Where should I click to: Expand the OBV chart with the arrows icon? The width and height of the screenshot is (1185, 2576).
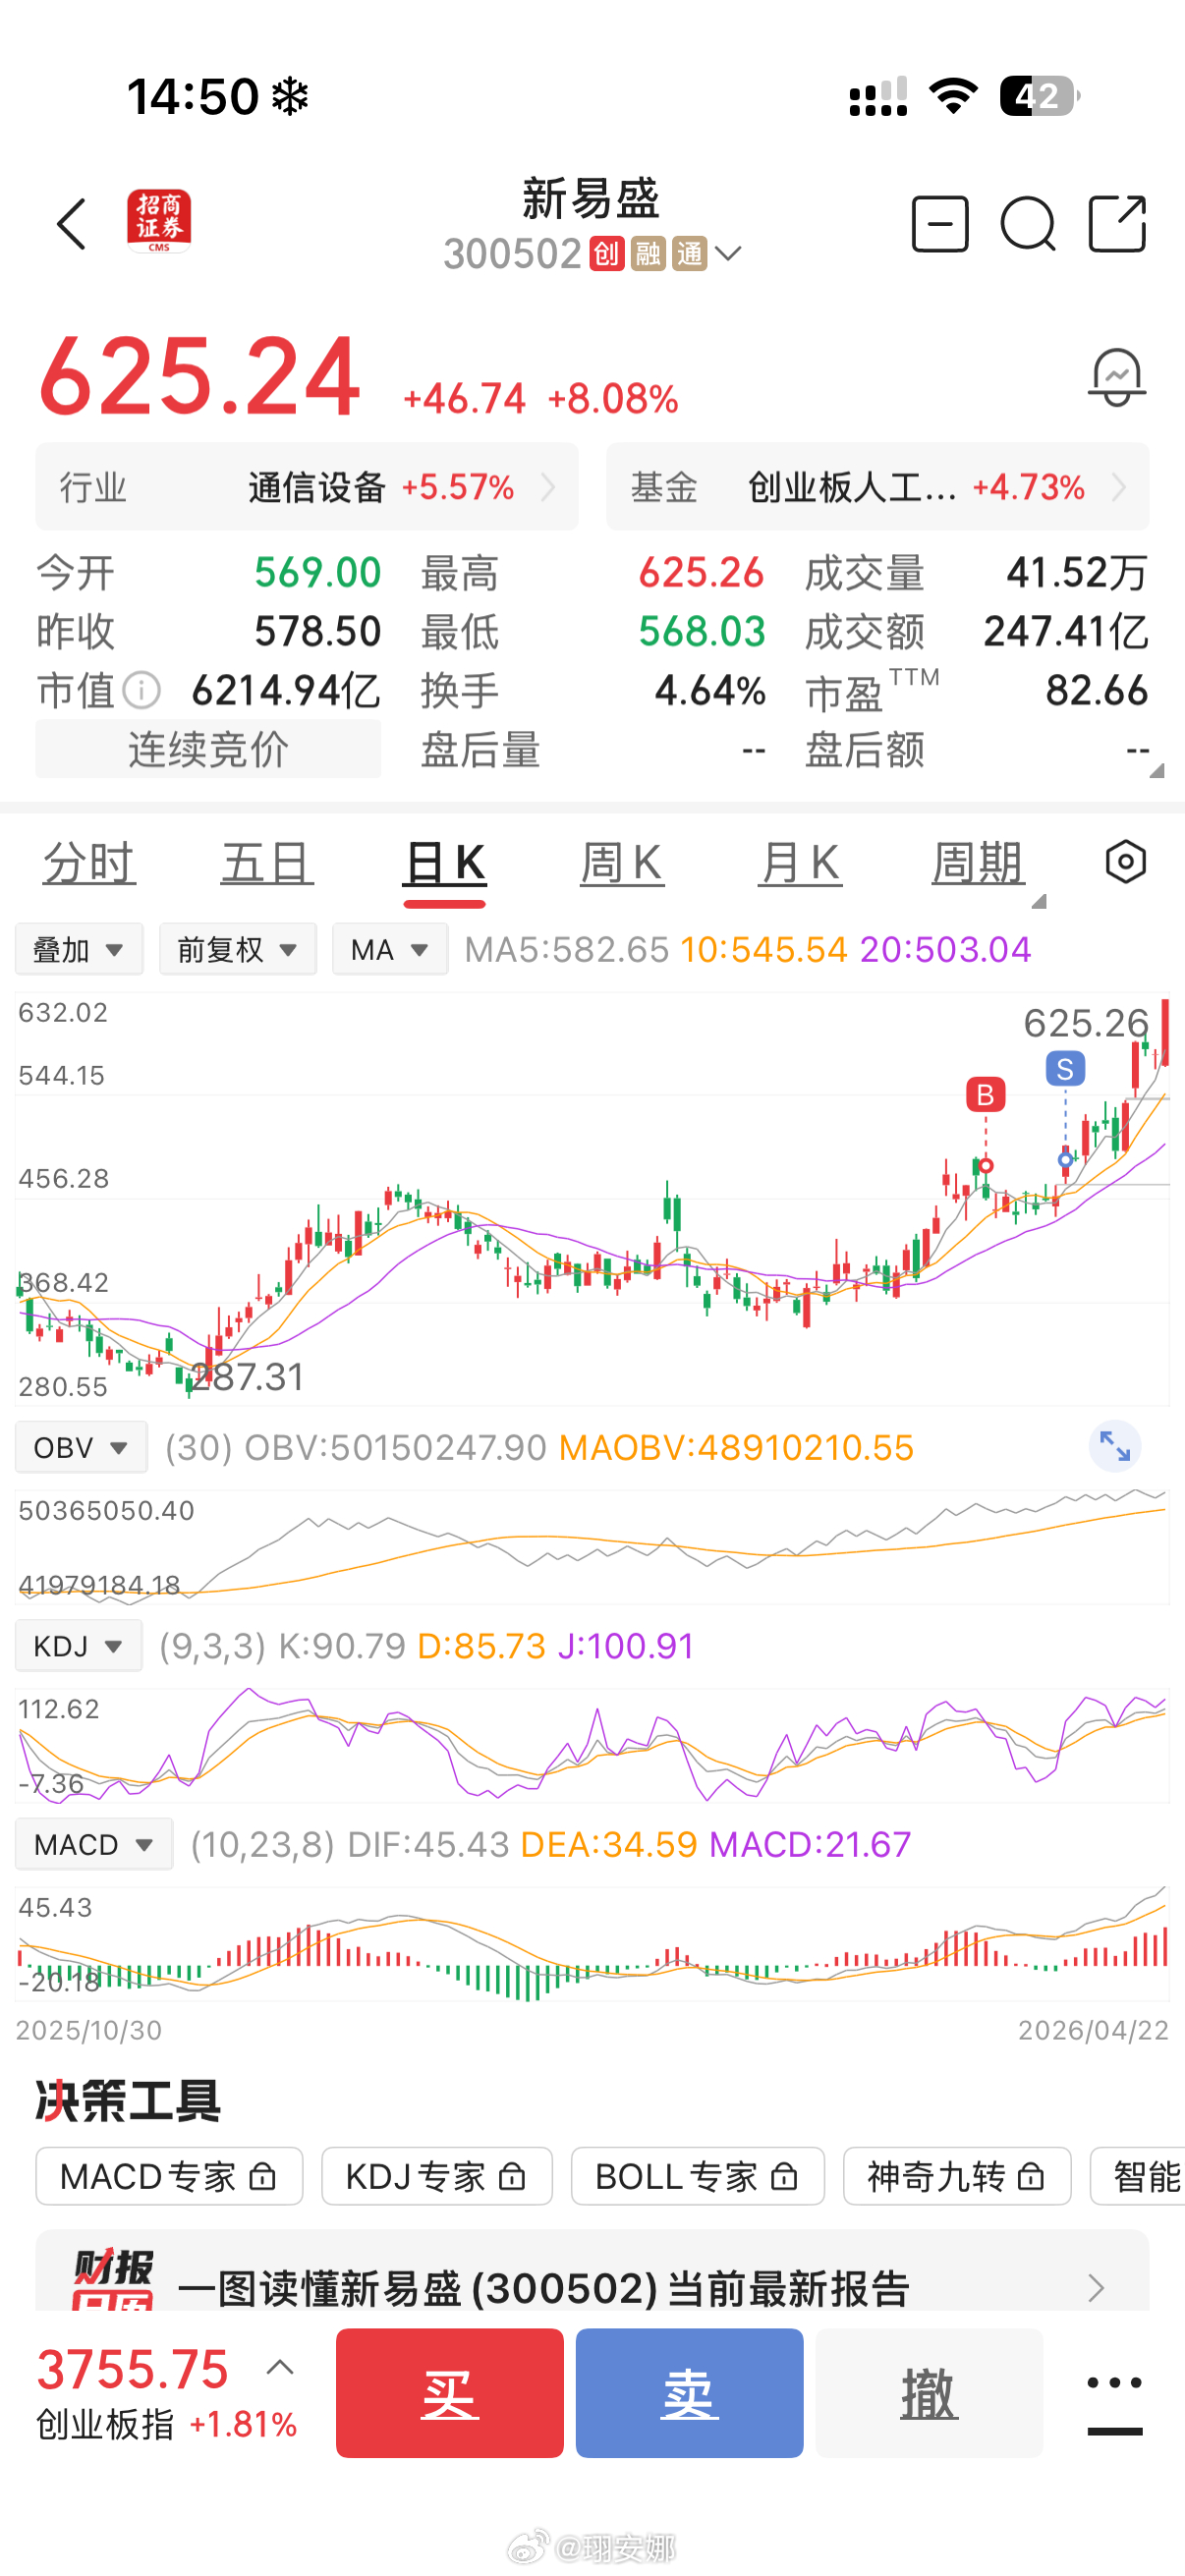point(1114,1446)
